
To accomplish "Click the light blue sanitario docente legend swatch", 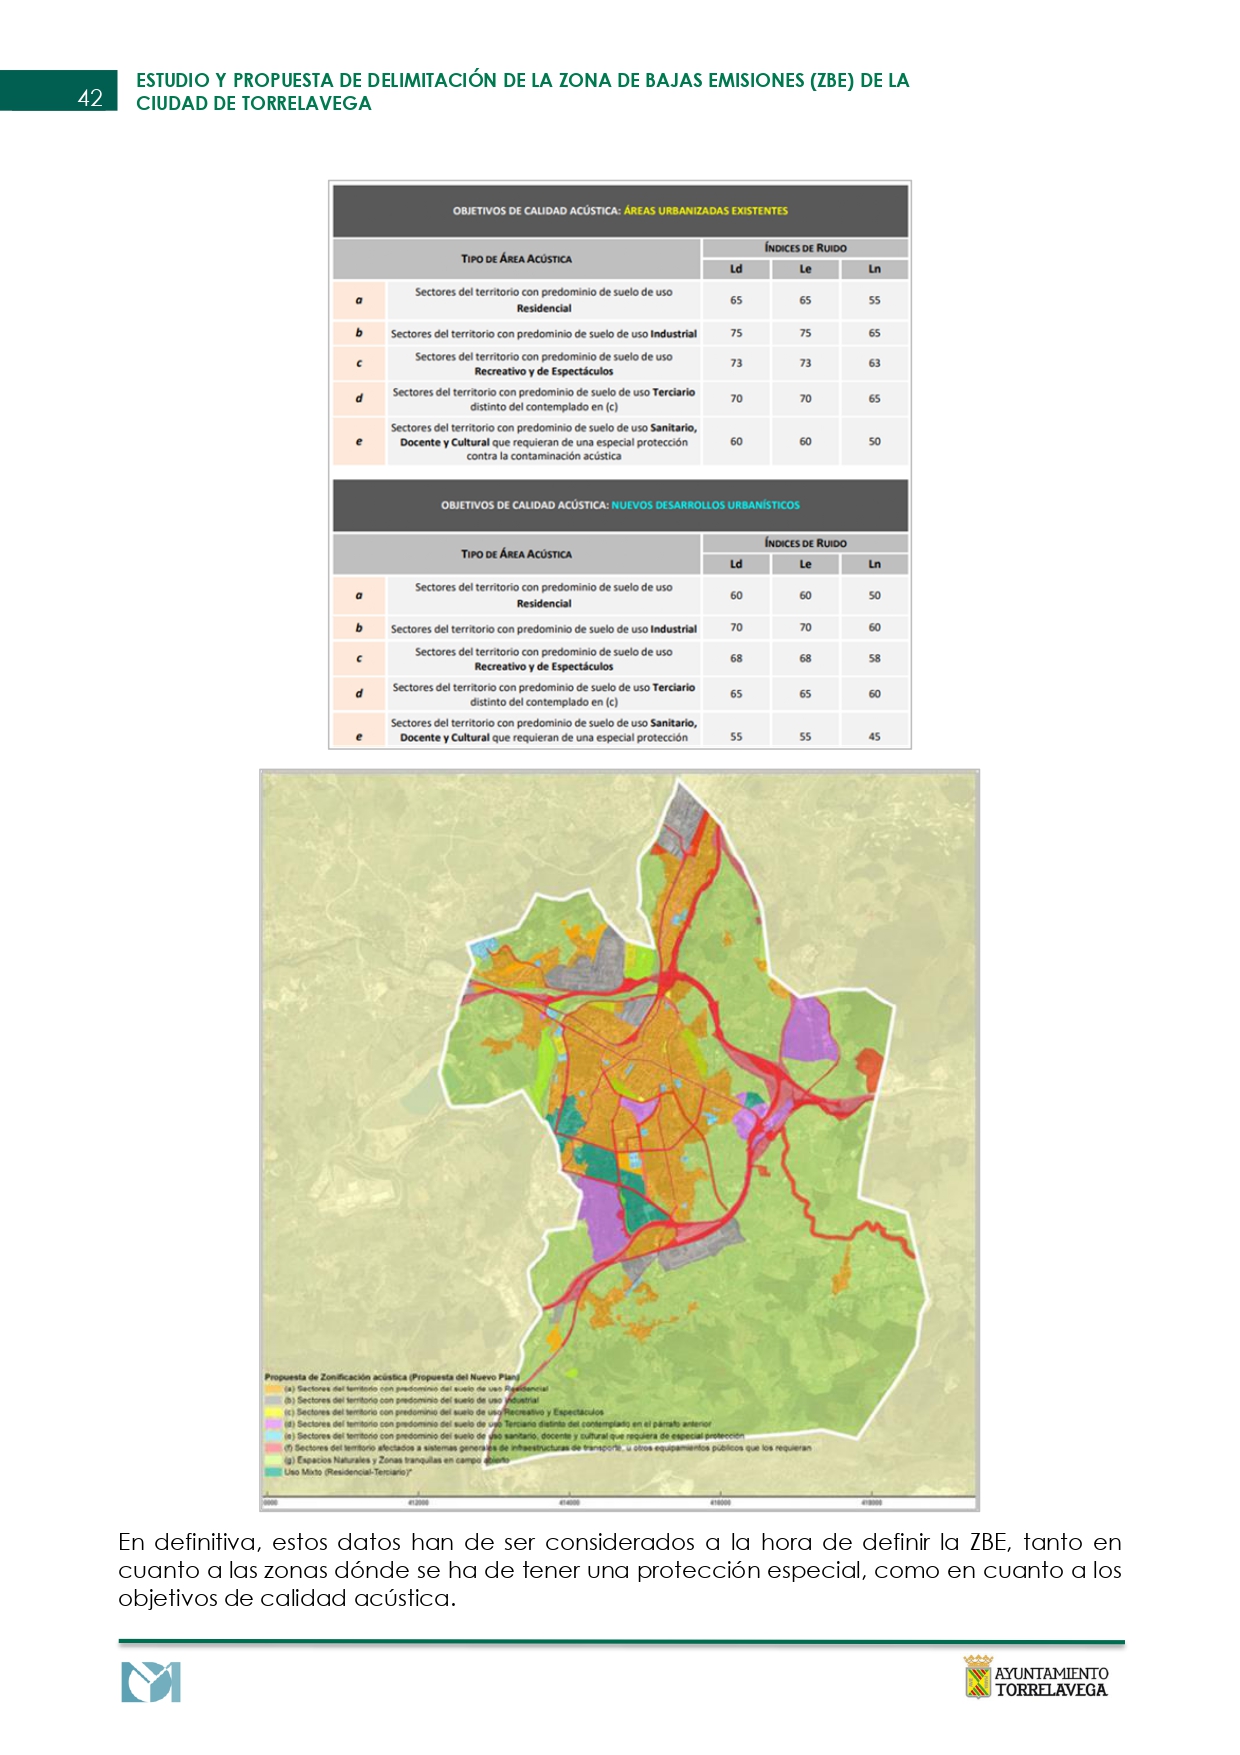I will coord(273,1436).
